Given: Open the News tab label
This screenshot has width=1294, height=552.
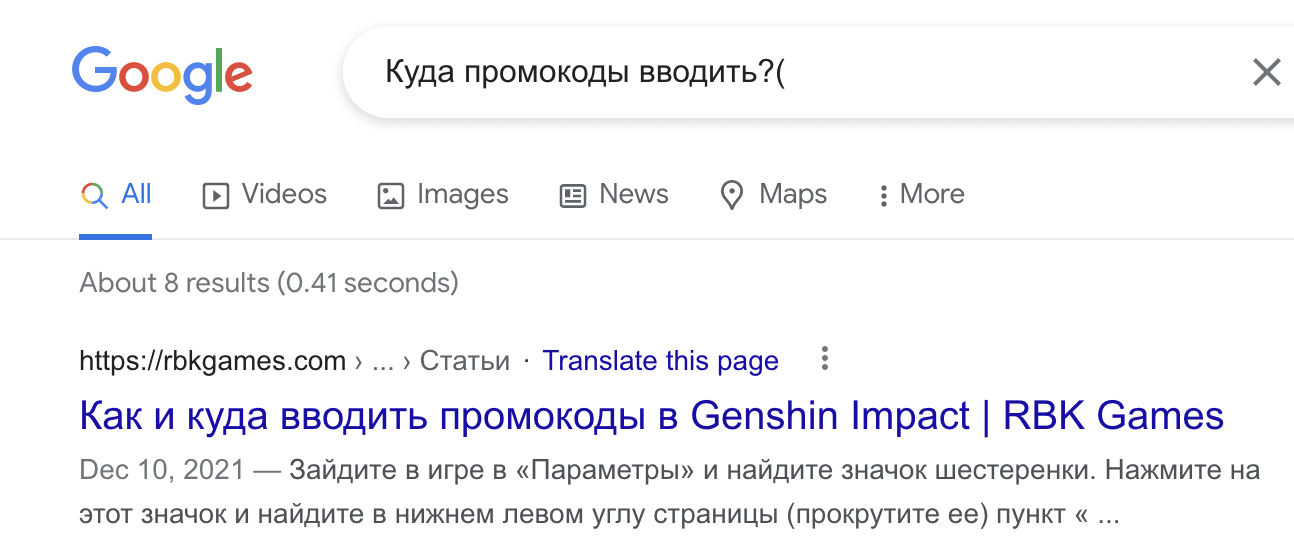Looking at the screenshot, I should 634,194.
